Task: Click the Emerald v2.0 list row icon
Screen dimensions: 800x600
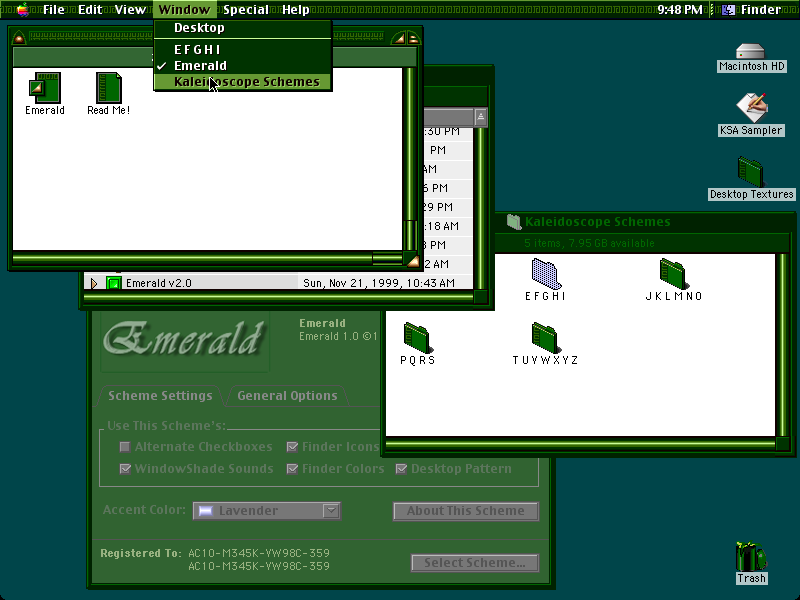Action: (x=114, y=283)
